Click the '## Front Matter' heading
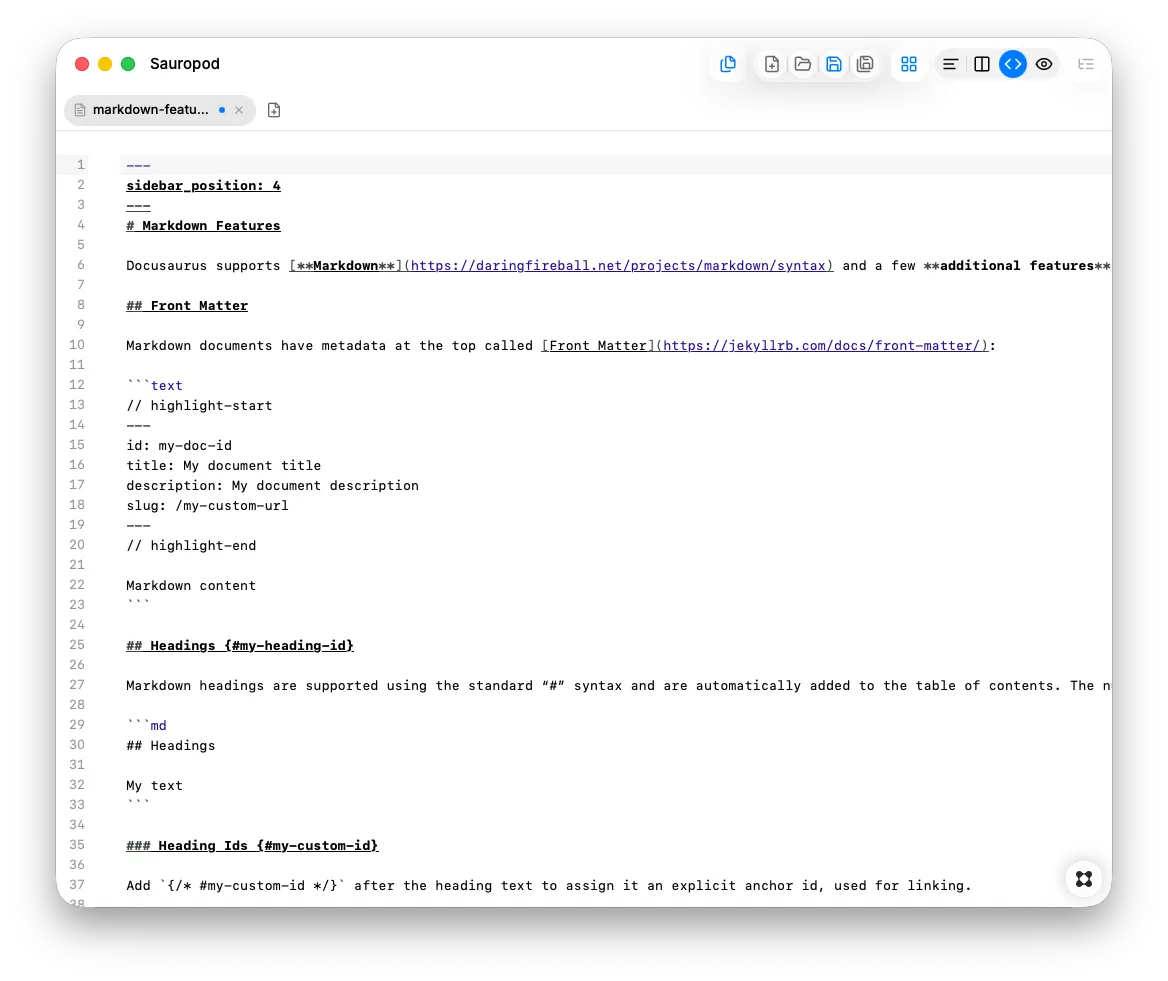Viewport: 1168px width, 981px height. (x=187, y=305)
